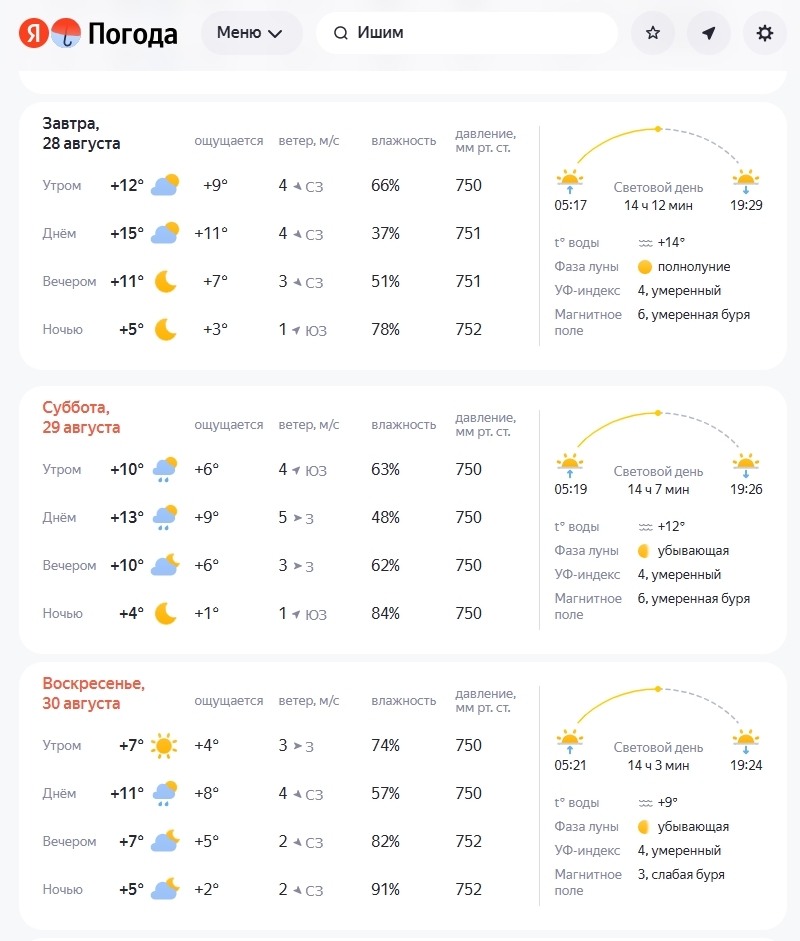Select the Суббота, 29 августа heading
The image size is (800, 941).
coord(81,417)
